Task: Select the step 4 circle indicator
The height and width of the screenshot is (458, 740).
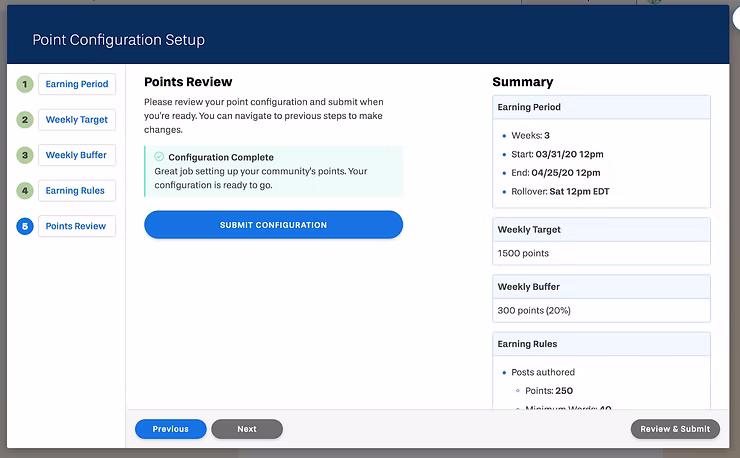Action: 24,190
